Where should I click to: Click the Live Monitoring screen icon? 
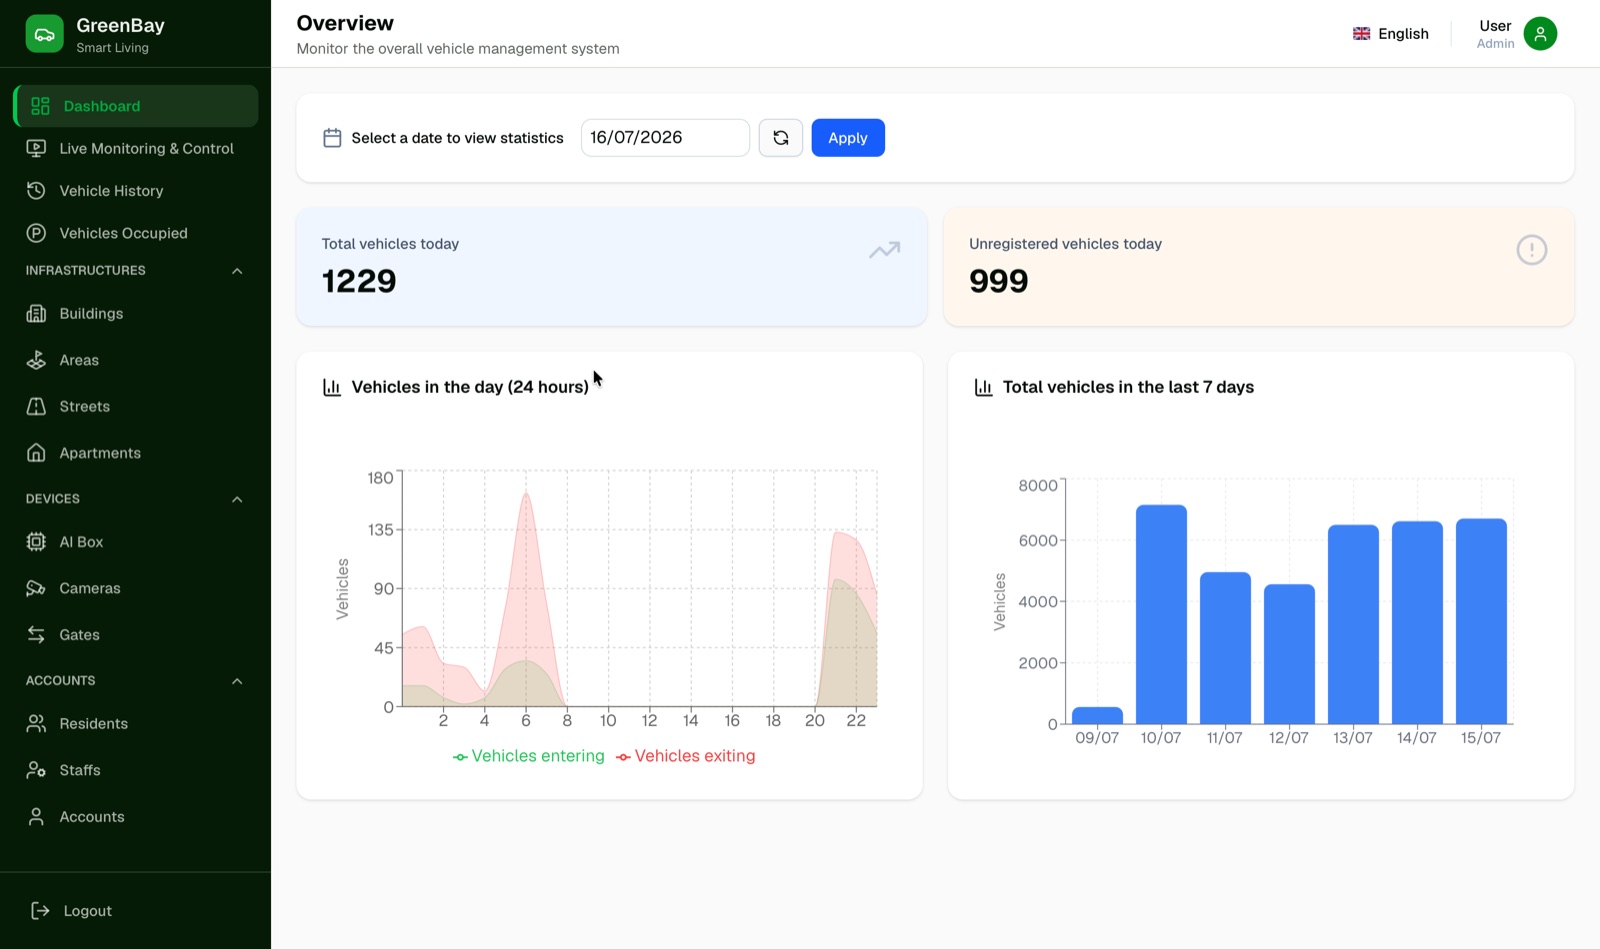[x=36, y=148]
